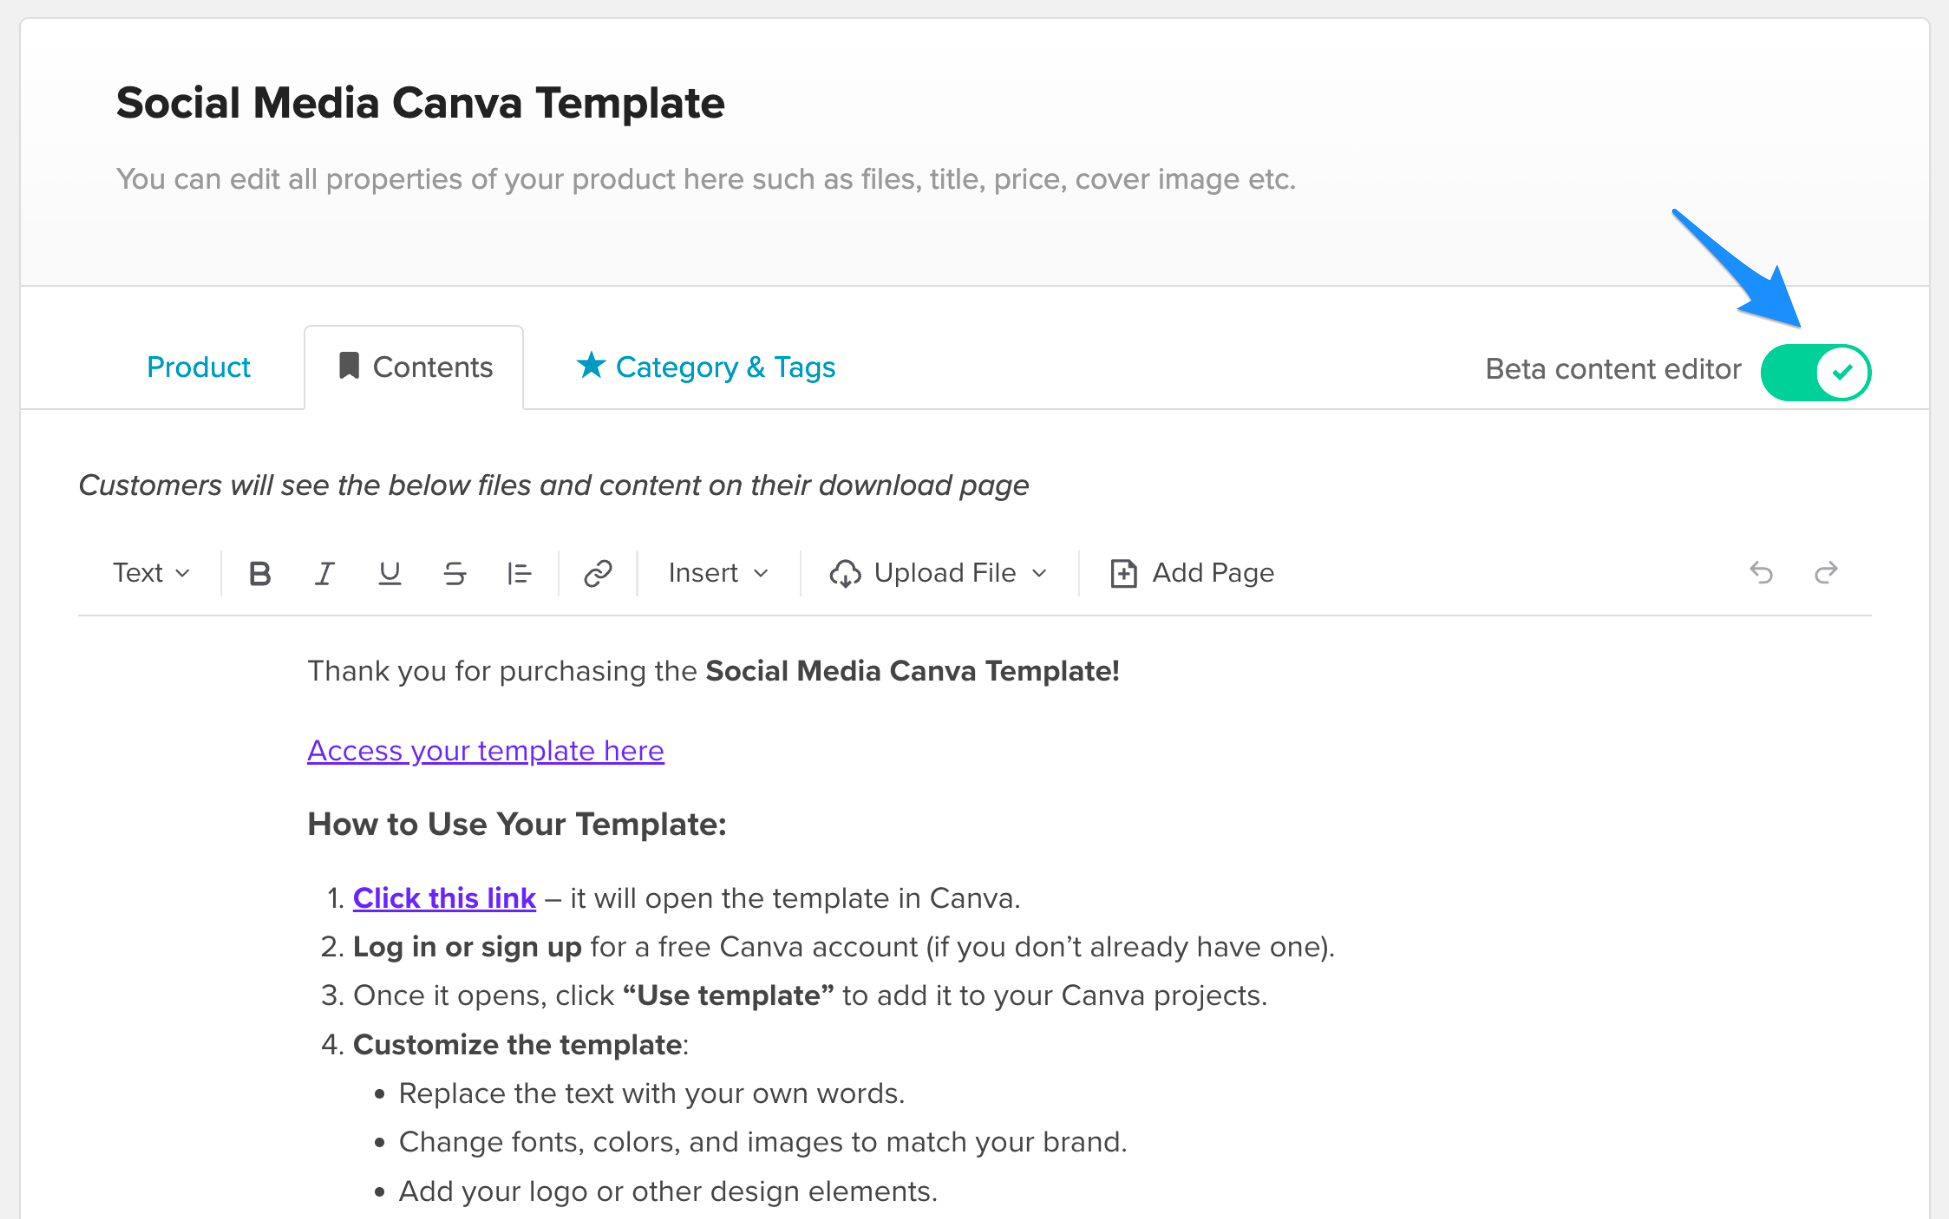Image resolution: width=1949 pixels, height=1219 pixels.
Task: Toggle bold formatting
Action: (260, 573)
